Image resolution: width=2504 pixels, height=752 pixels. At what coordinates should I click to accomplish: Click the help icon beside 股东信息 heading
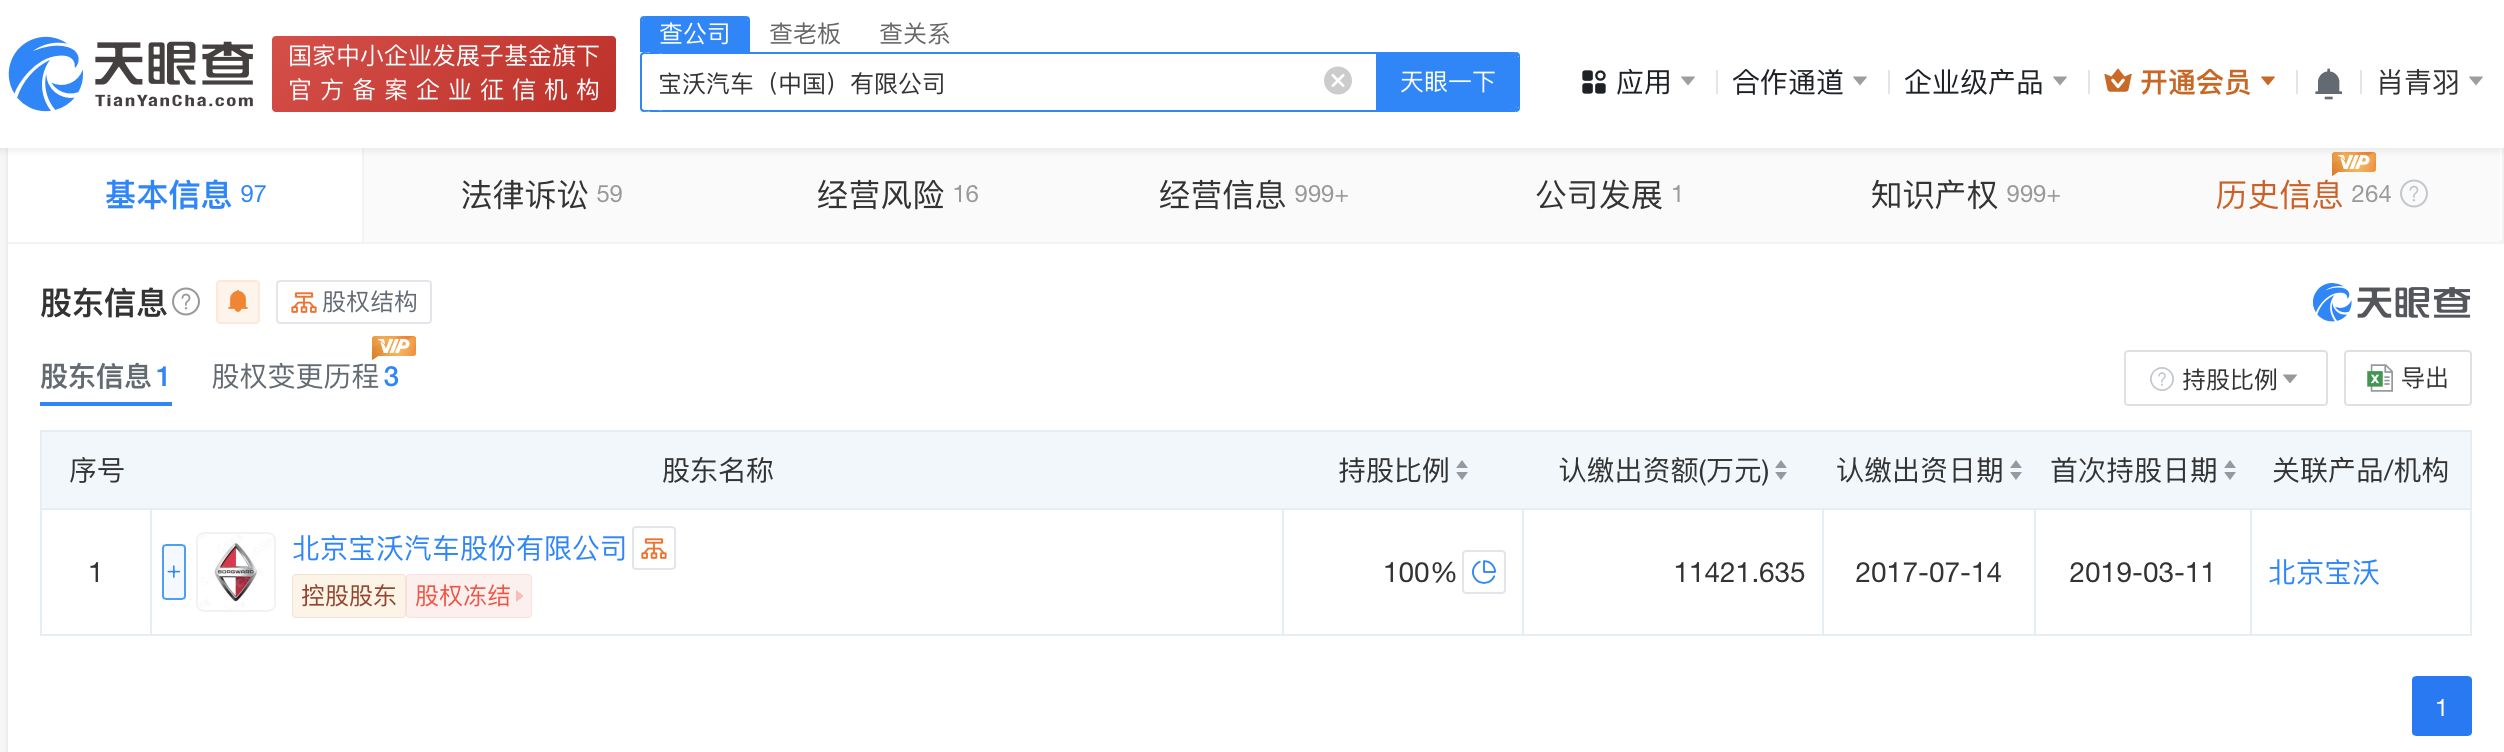(x=187, y=302)
